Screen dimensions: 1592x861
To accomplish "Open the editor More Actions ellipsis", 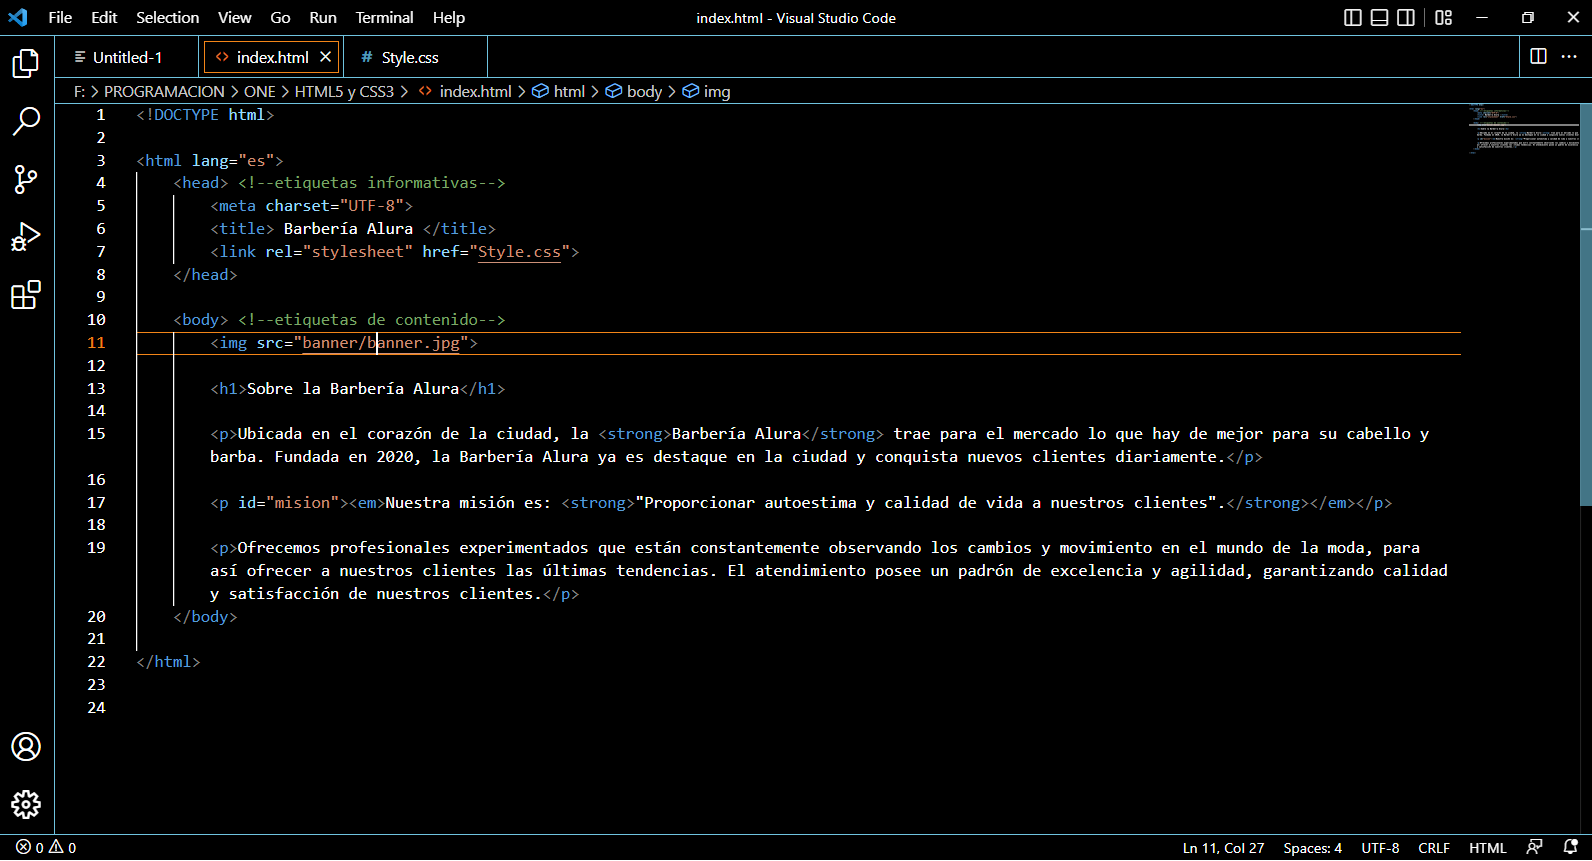I will point(1569,57).
